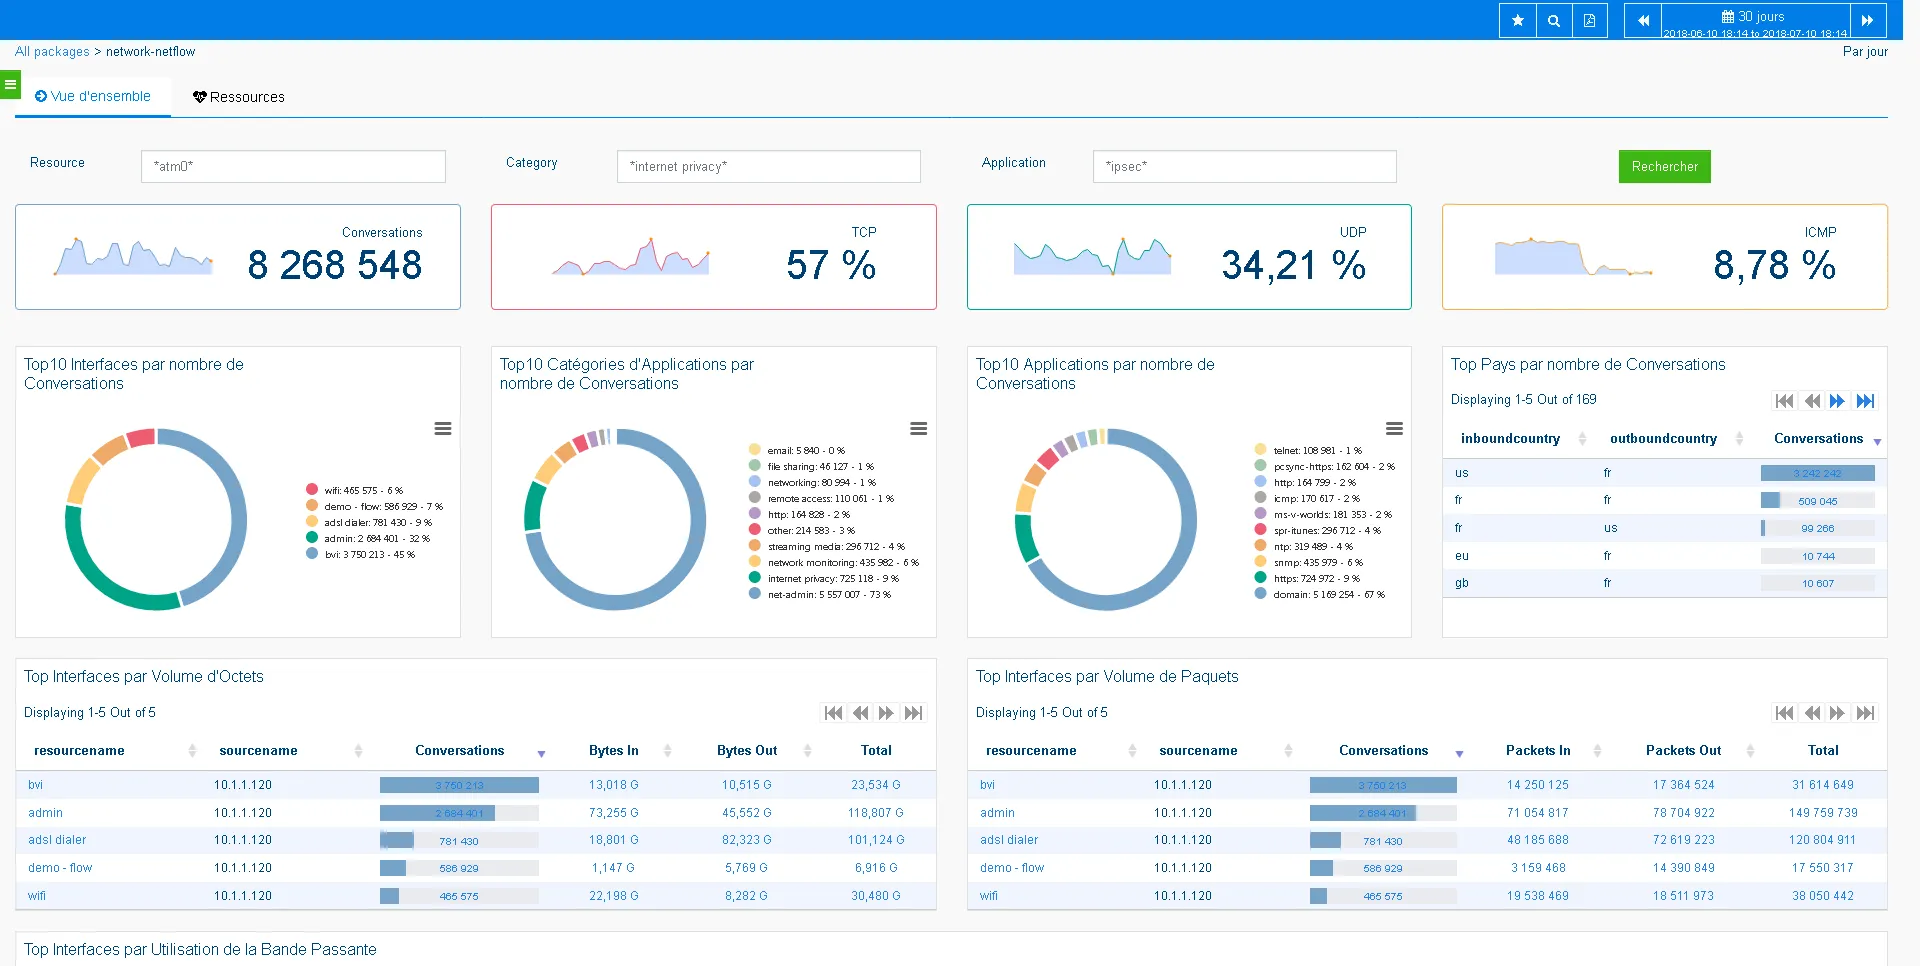Open the search icon in the blue toolbar
The width and height of the screenshot is (1920, 966).
tap(1553, 20)
